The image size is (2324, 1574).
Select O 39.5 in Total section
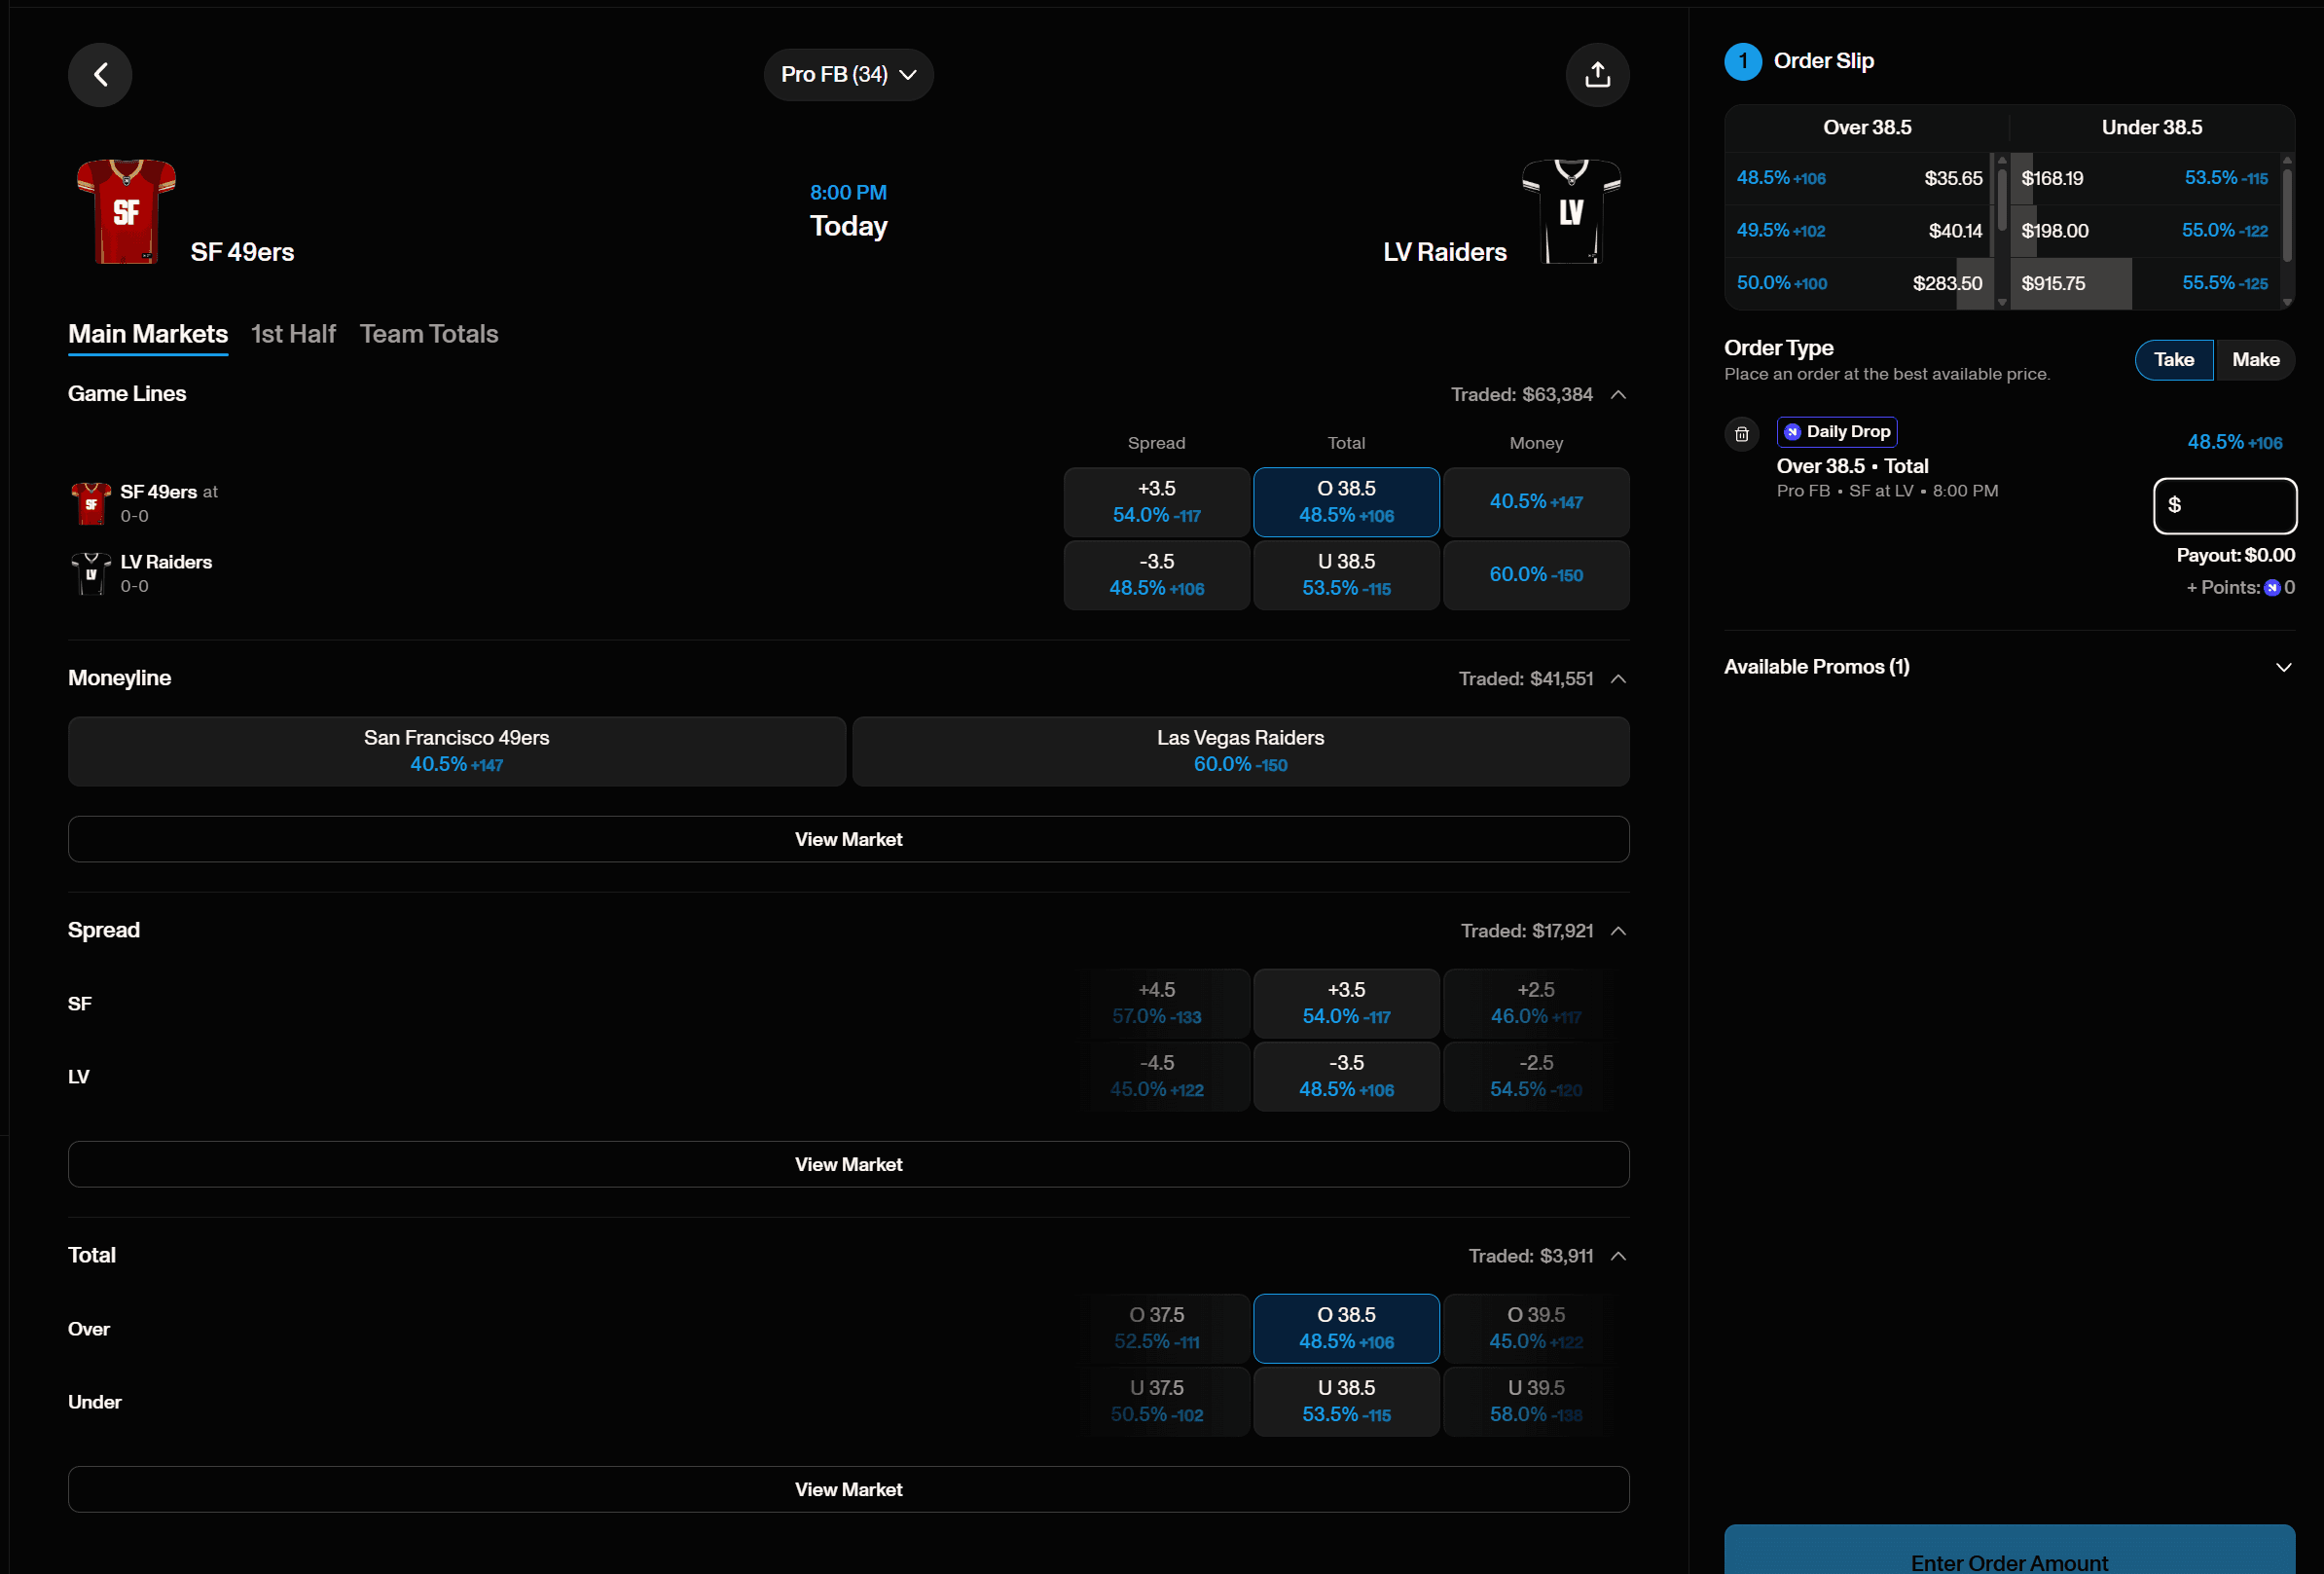click(x=1537, y=1328)
